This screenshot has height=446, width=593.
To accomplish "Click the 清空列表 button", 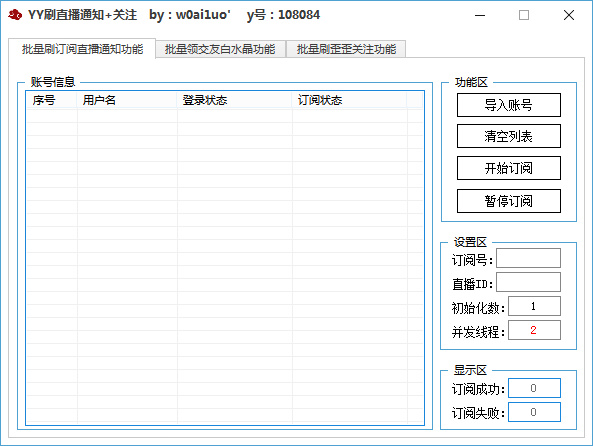I will point(509,136).
